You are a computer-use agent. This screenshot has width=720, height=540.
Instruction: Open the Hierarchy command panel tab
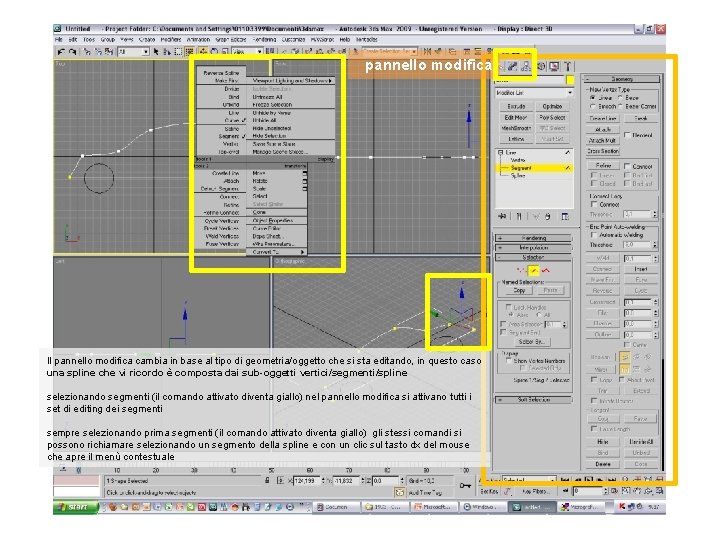click(526, 67)
